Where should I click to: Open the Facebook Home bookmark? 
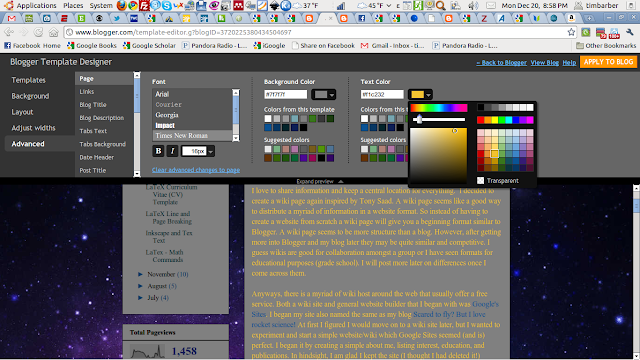click(32, 45)
